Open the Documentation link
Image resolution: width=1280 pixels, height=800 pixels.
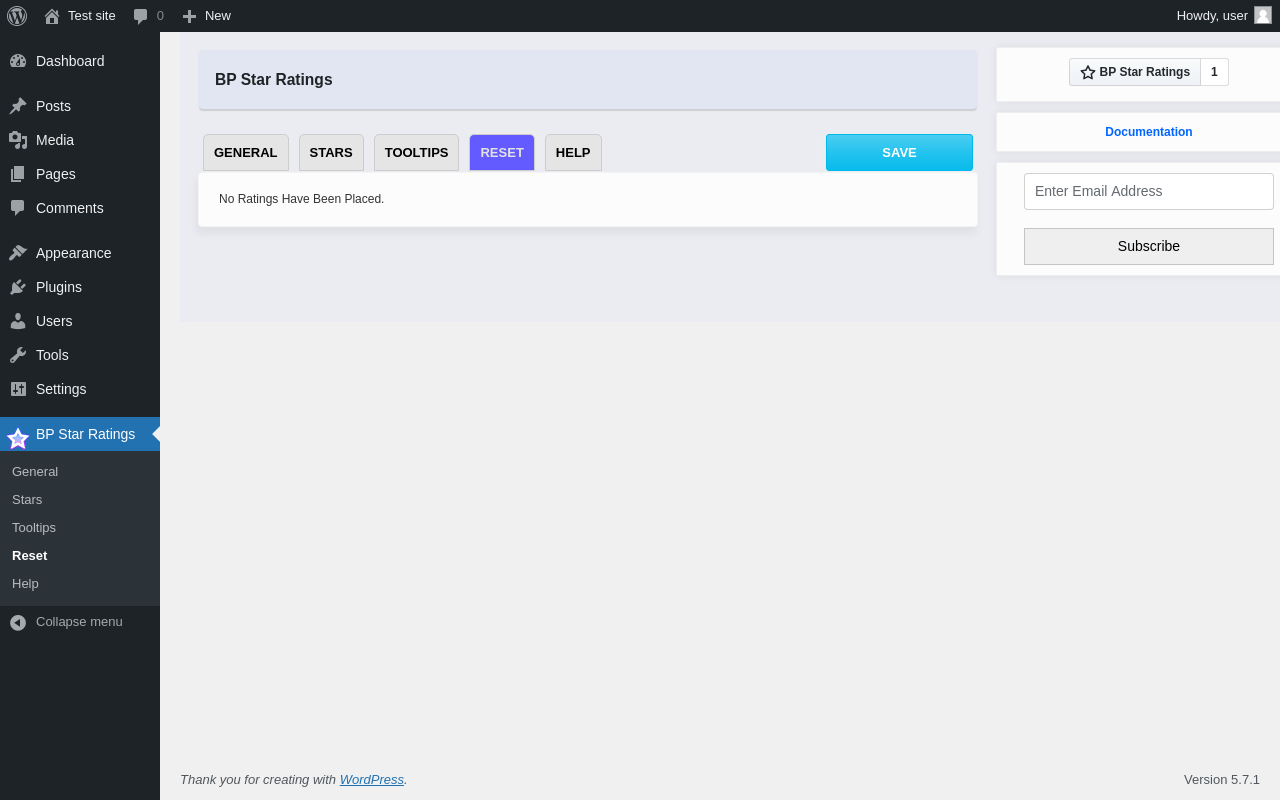coord(1149,132)
